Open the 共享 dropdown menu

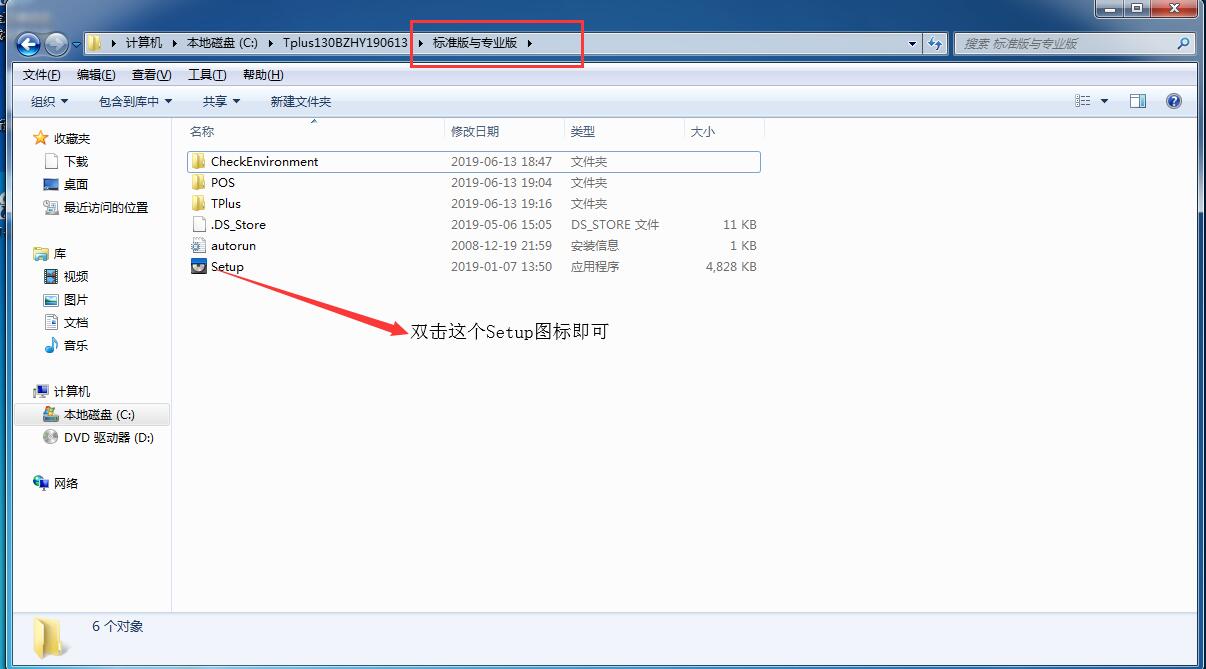[219, 100]
